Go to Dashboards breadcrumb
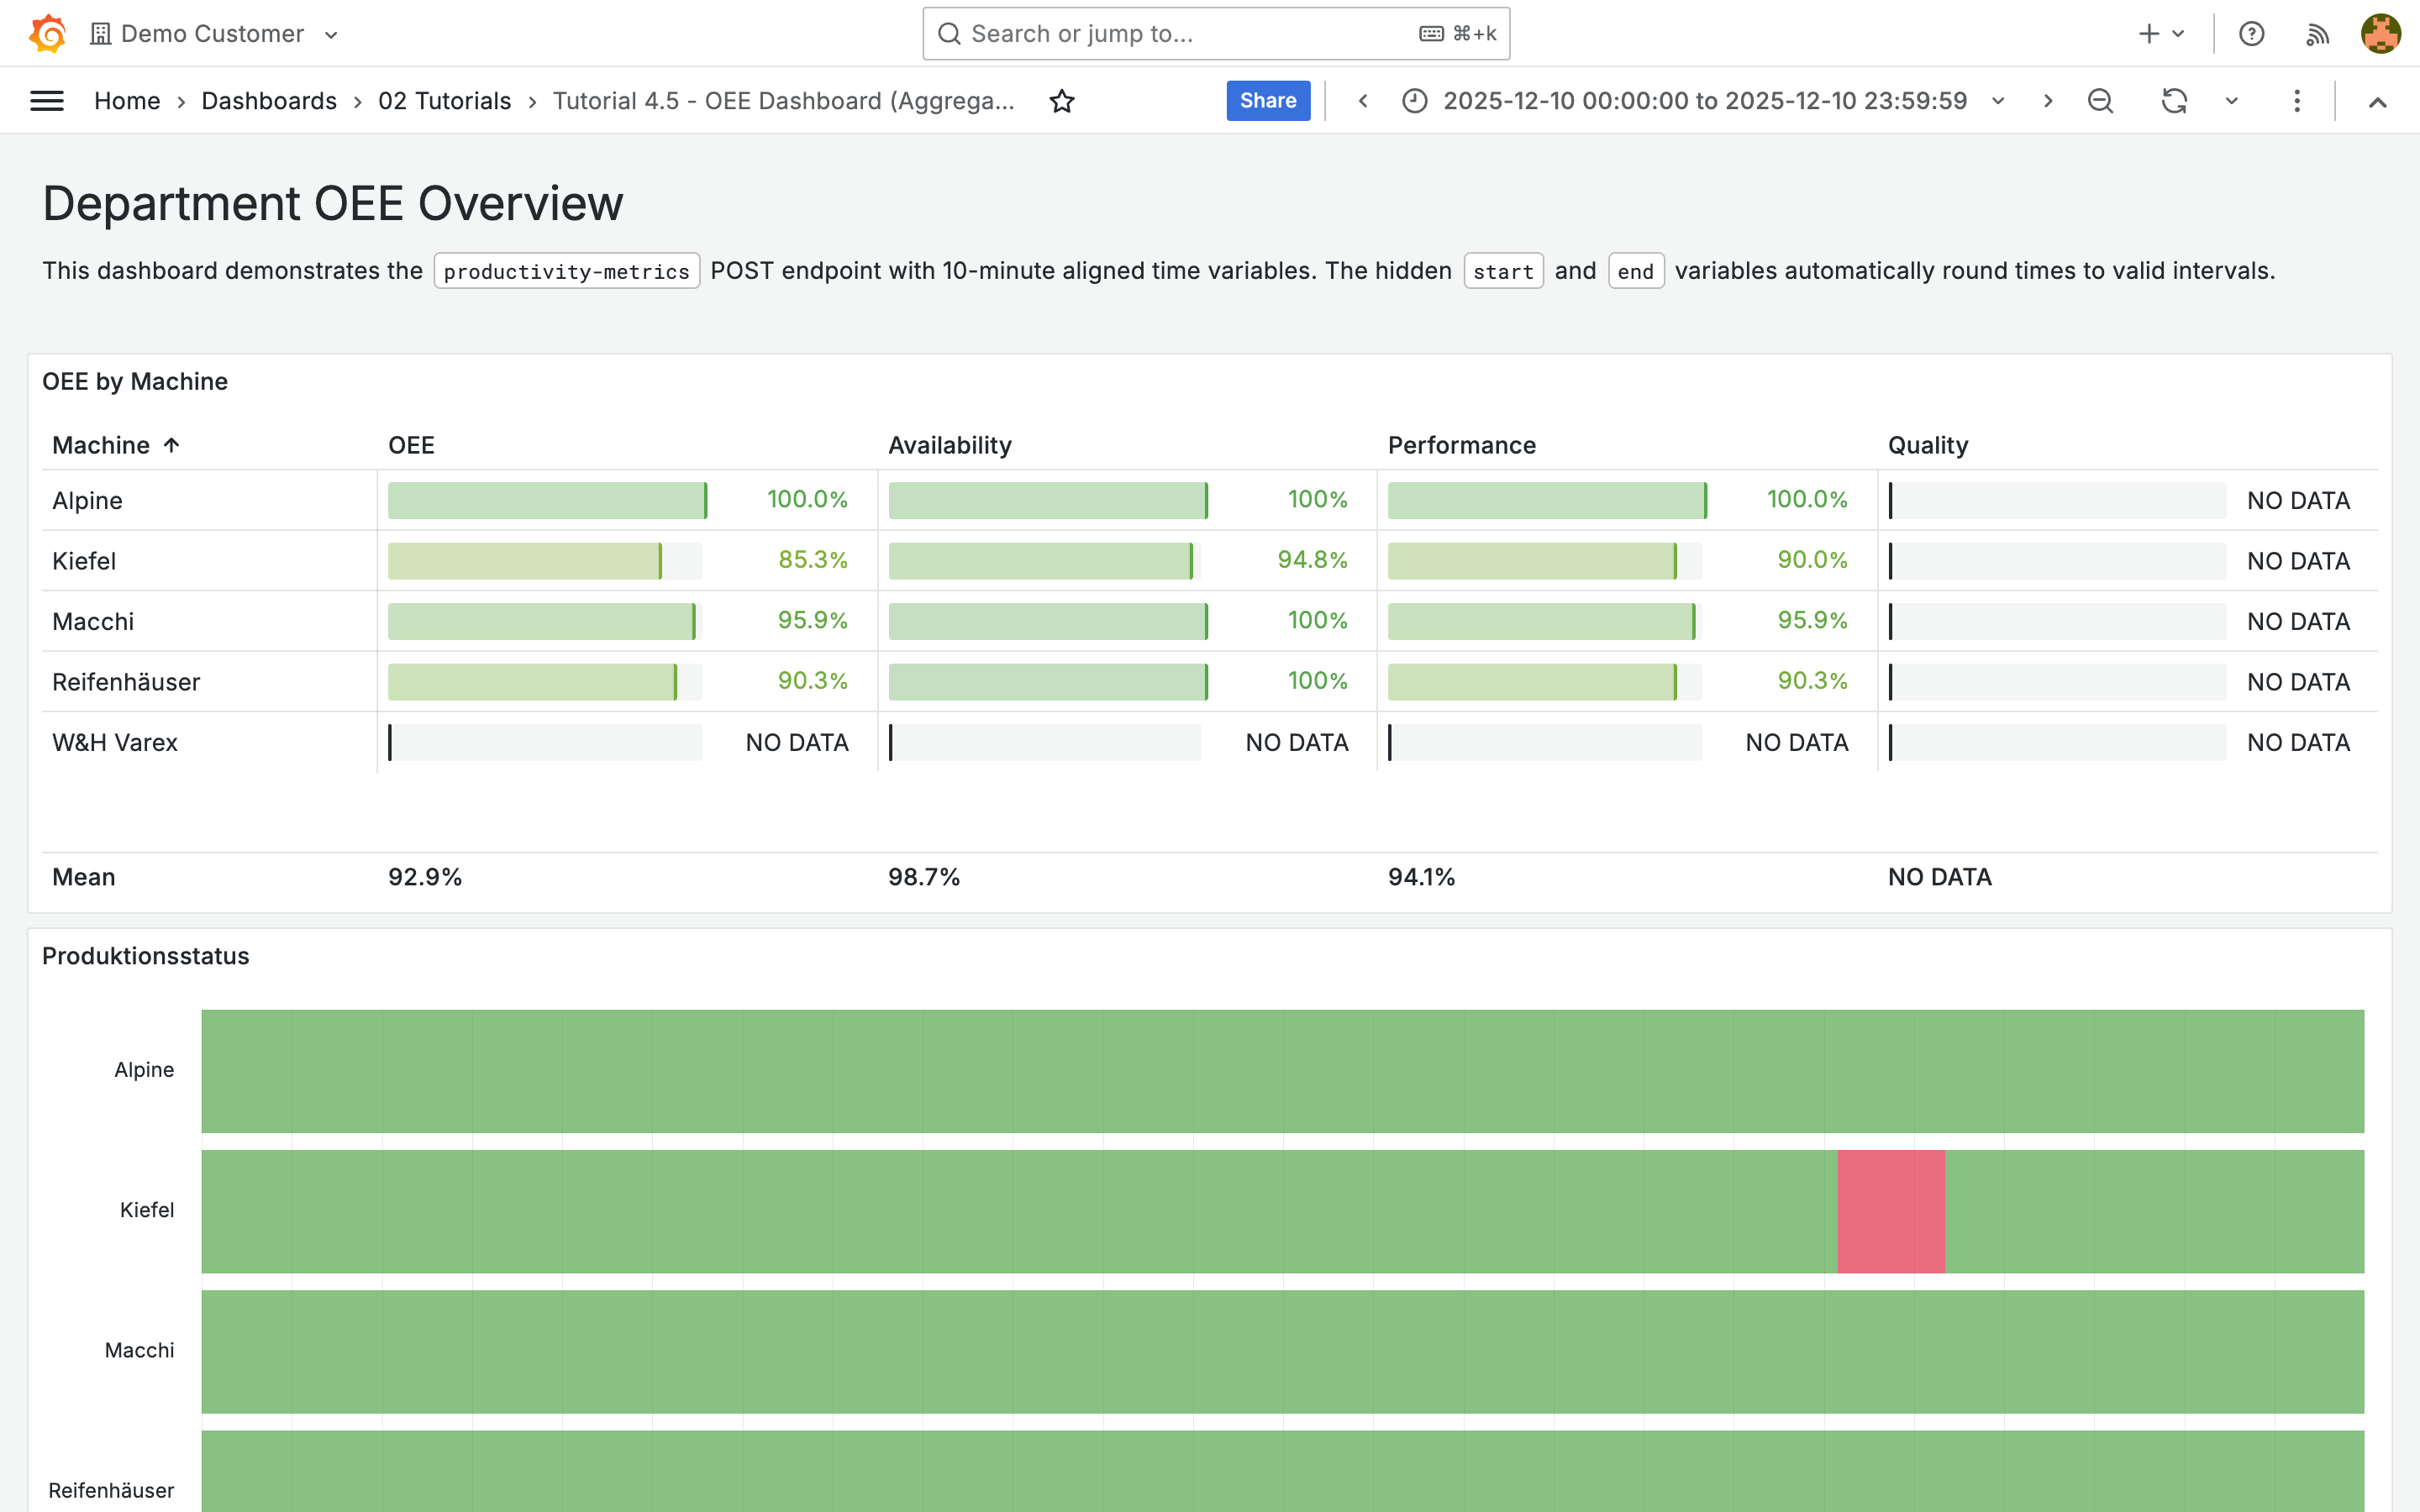Image resolution: width=2420 pixels, height=1512 pixels. (x=269, y=101)
